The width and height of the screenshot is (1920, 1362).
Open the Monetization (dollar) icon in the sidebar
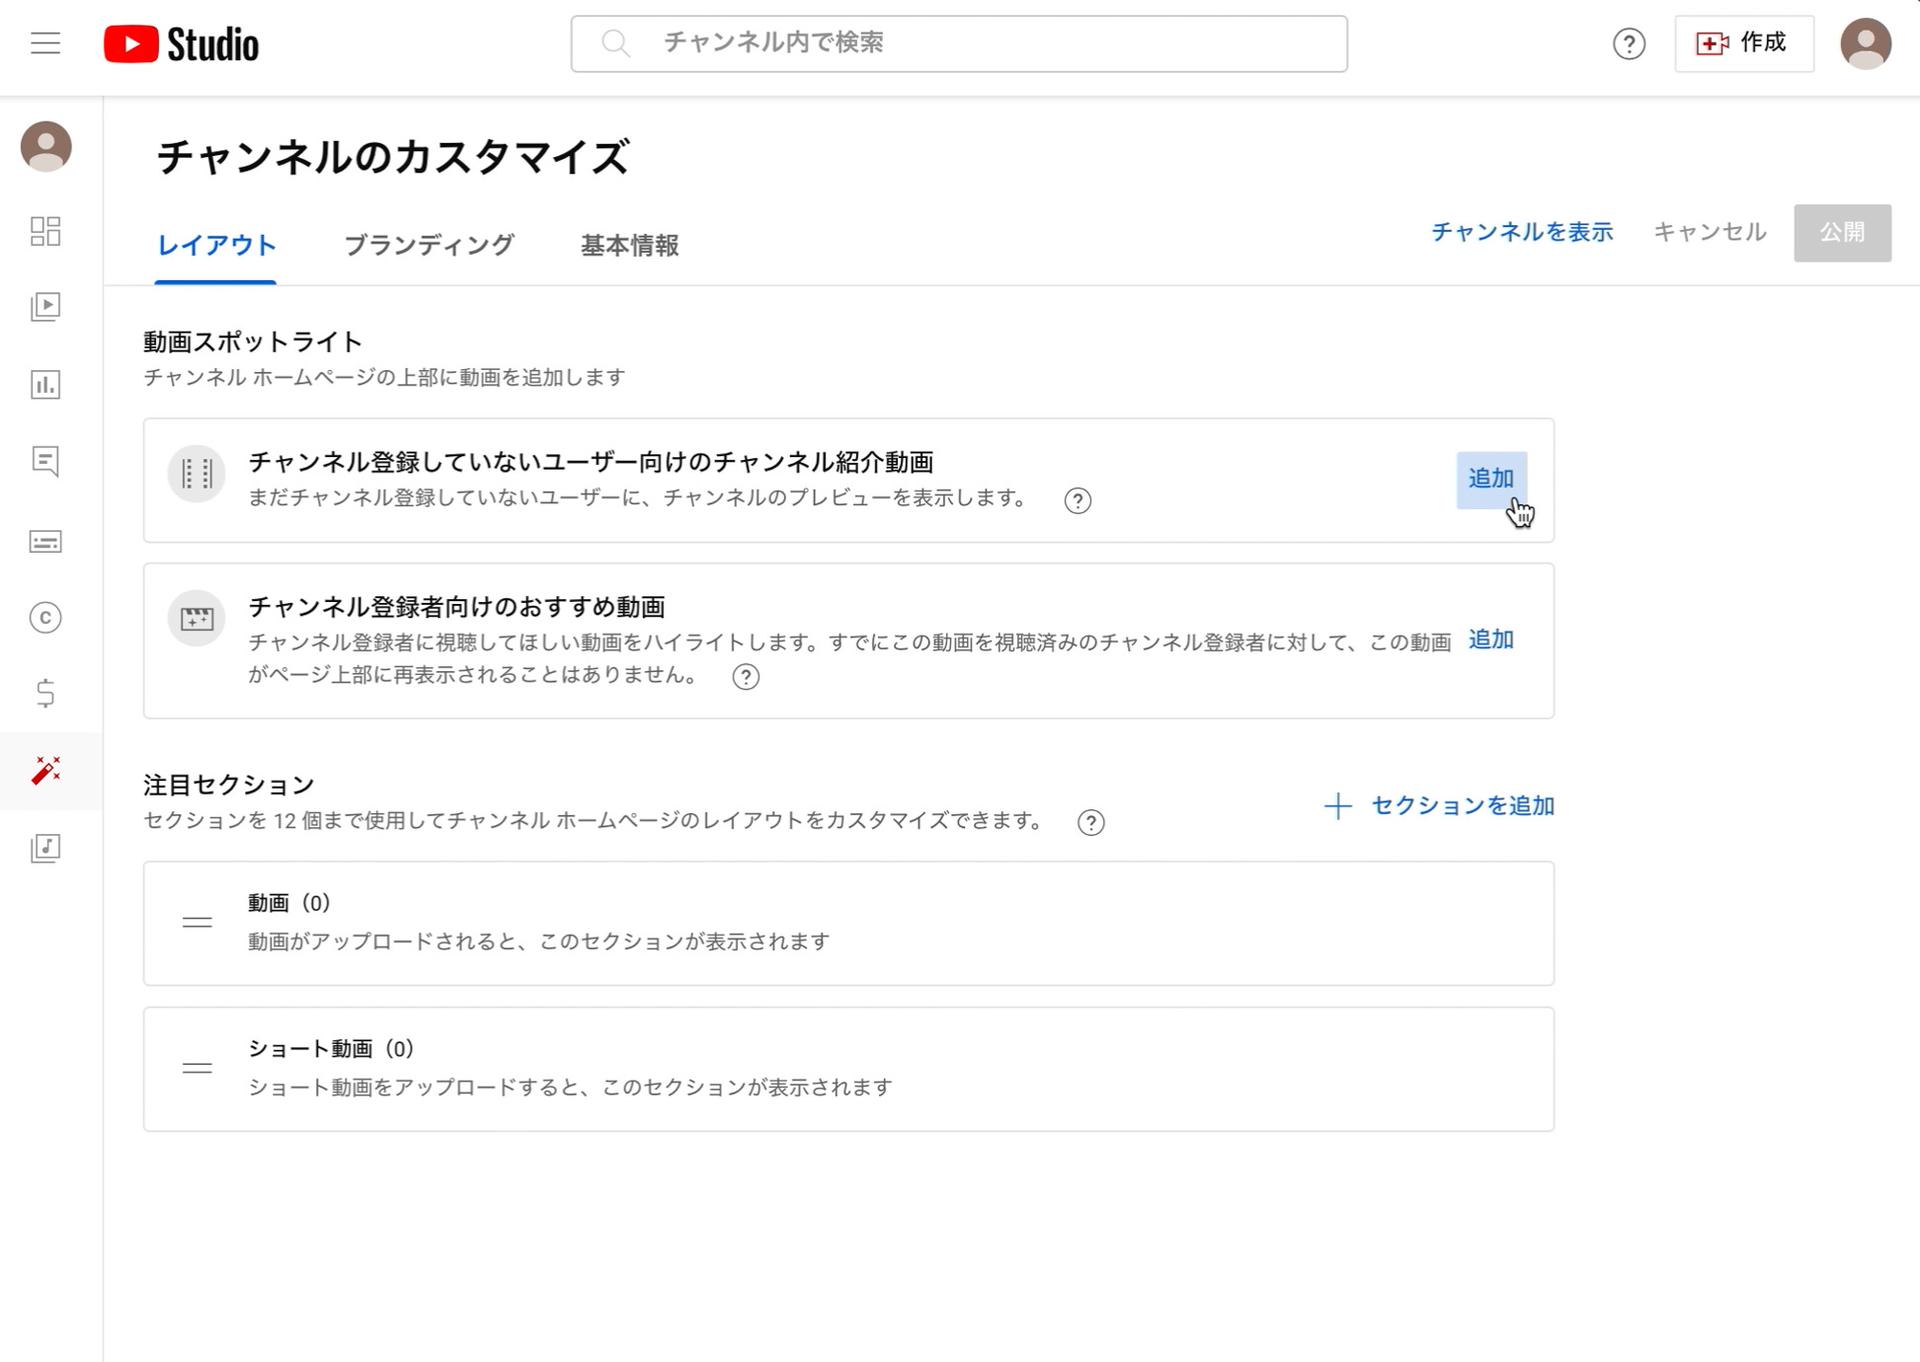(45, 693)
